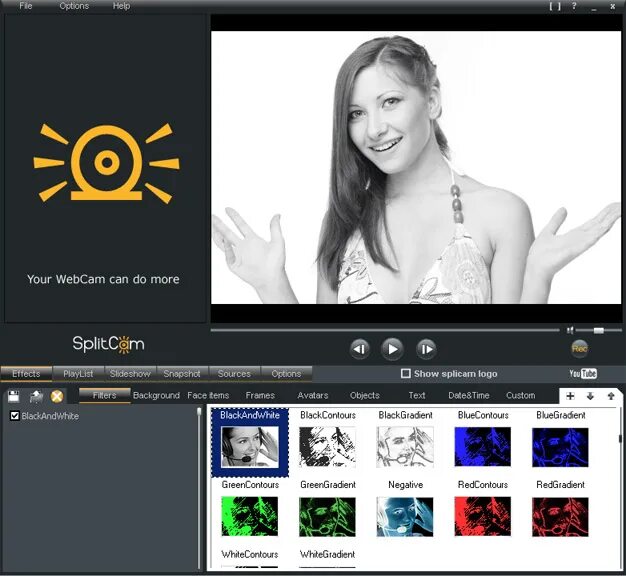Select the Negative filter thumbnail
Viewport: 626px width, 576px height.
(405, 517)
